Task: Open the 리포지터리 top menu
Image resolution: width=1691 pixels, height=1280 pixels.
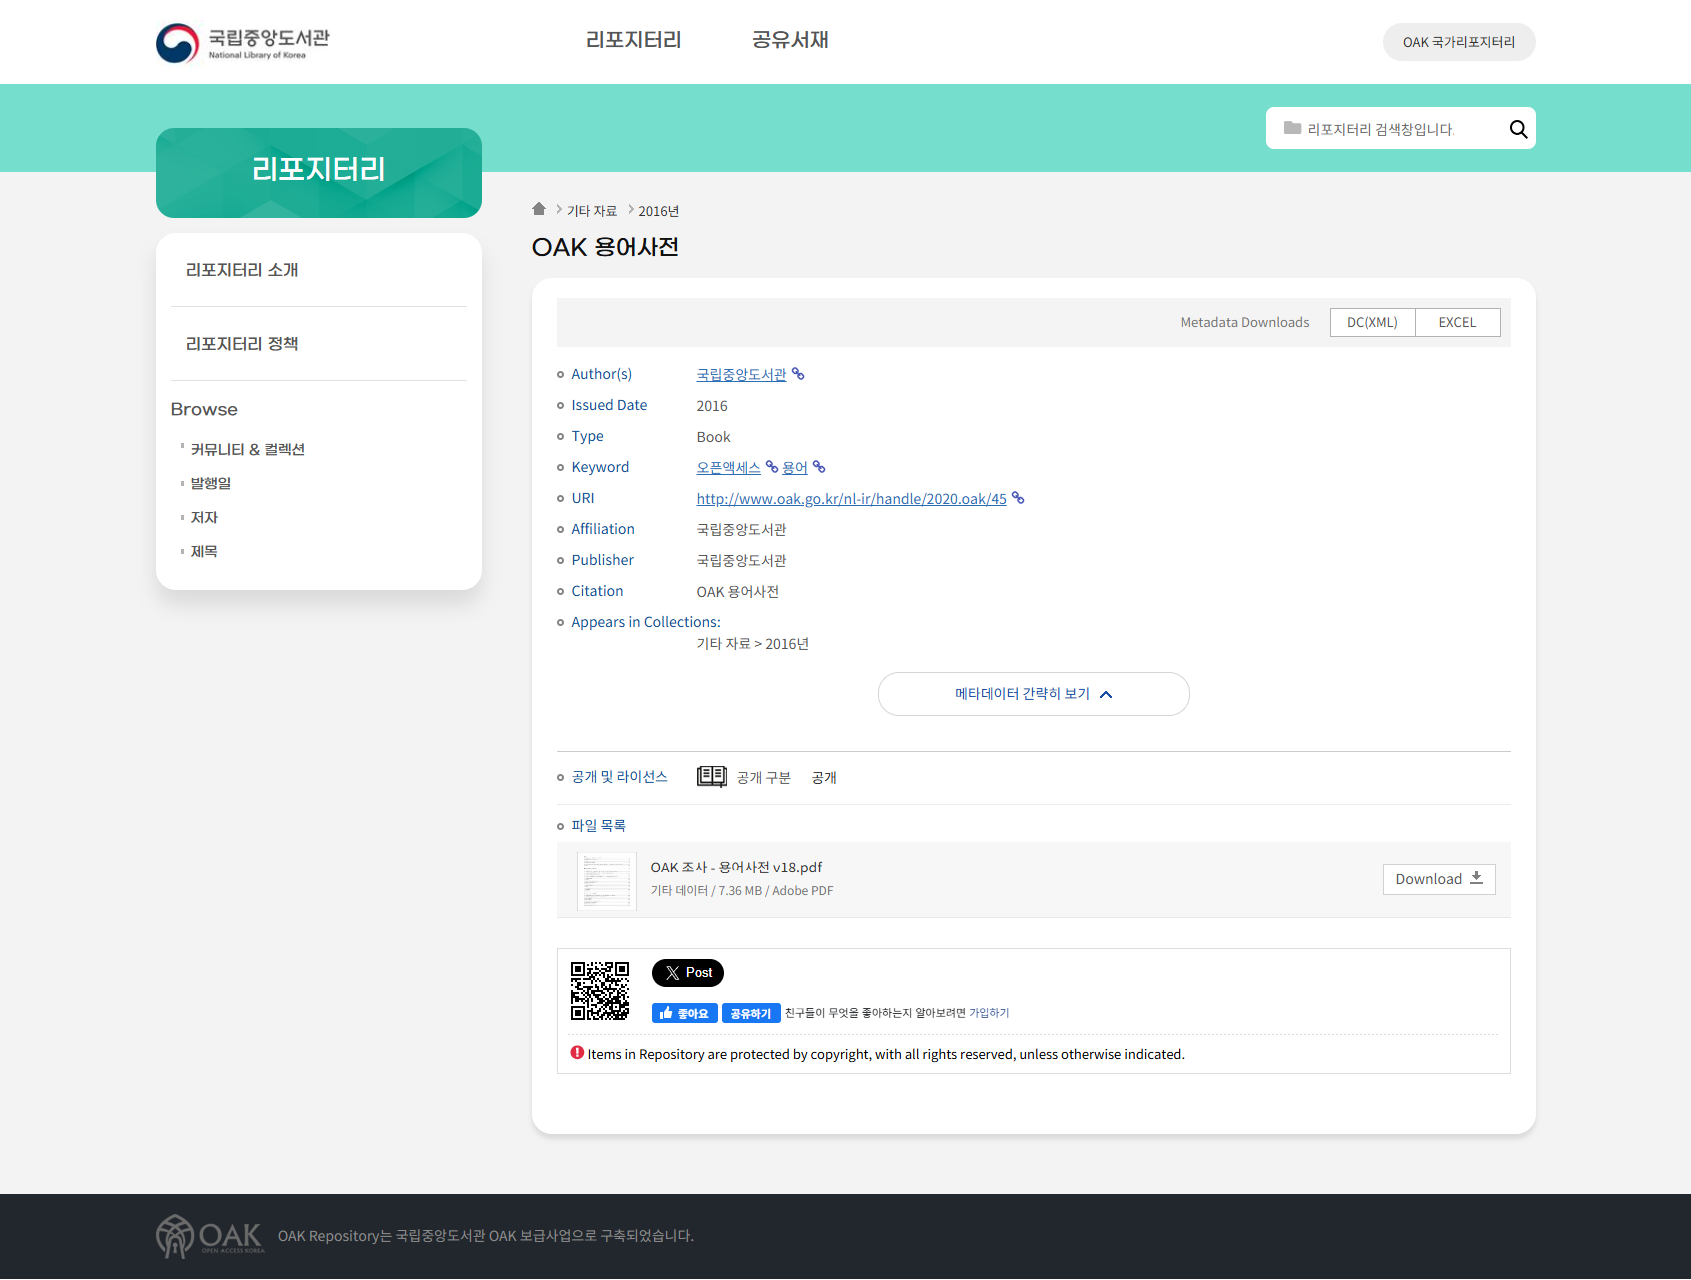Action: click(633, 40)
